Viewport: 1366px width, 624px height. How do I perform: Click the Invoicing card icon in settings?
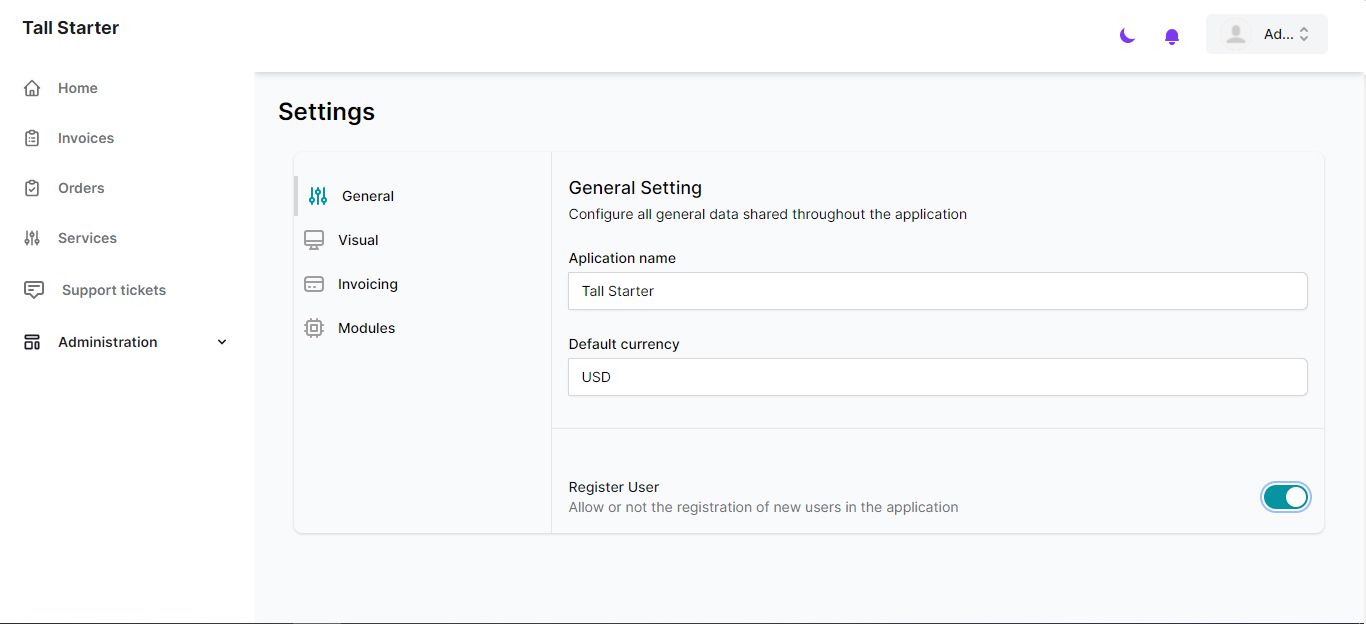[x=314, y=284]
